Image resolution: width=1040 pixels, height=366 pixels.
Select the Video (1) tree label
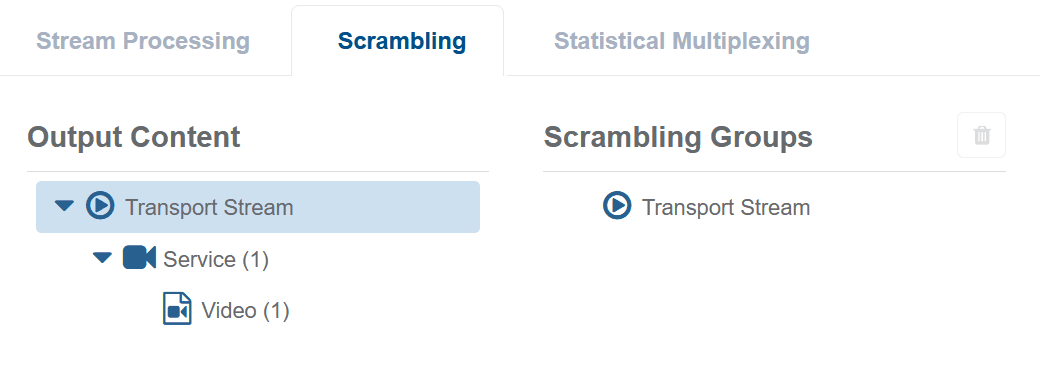[245, 310]
